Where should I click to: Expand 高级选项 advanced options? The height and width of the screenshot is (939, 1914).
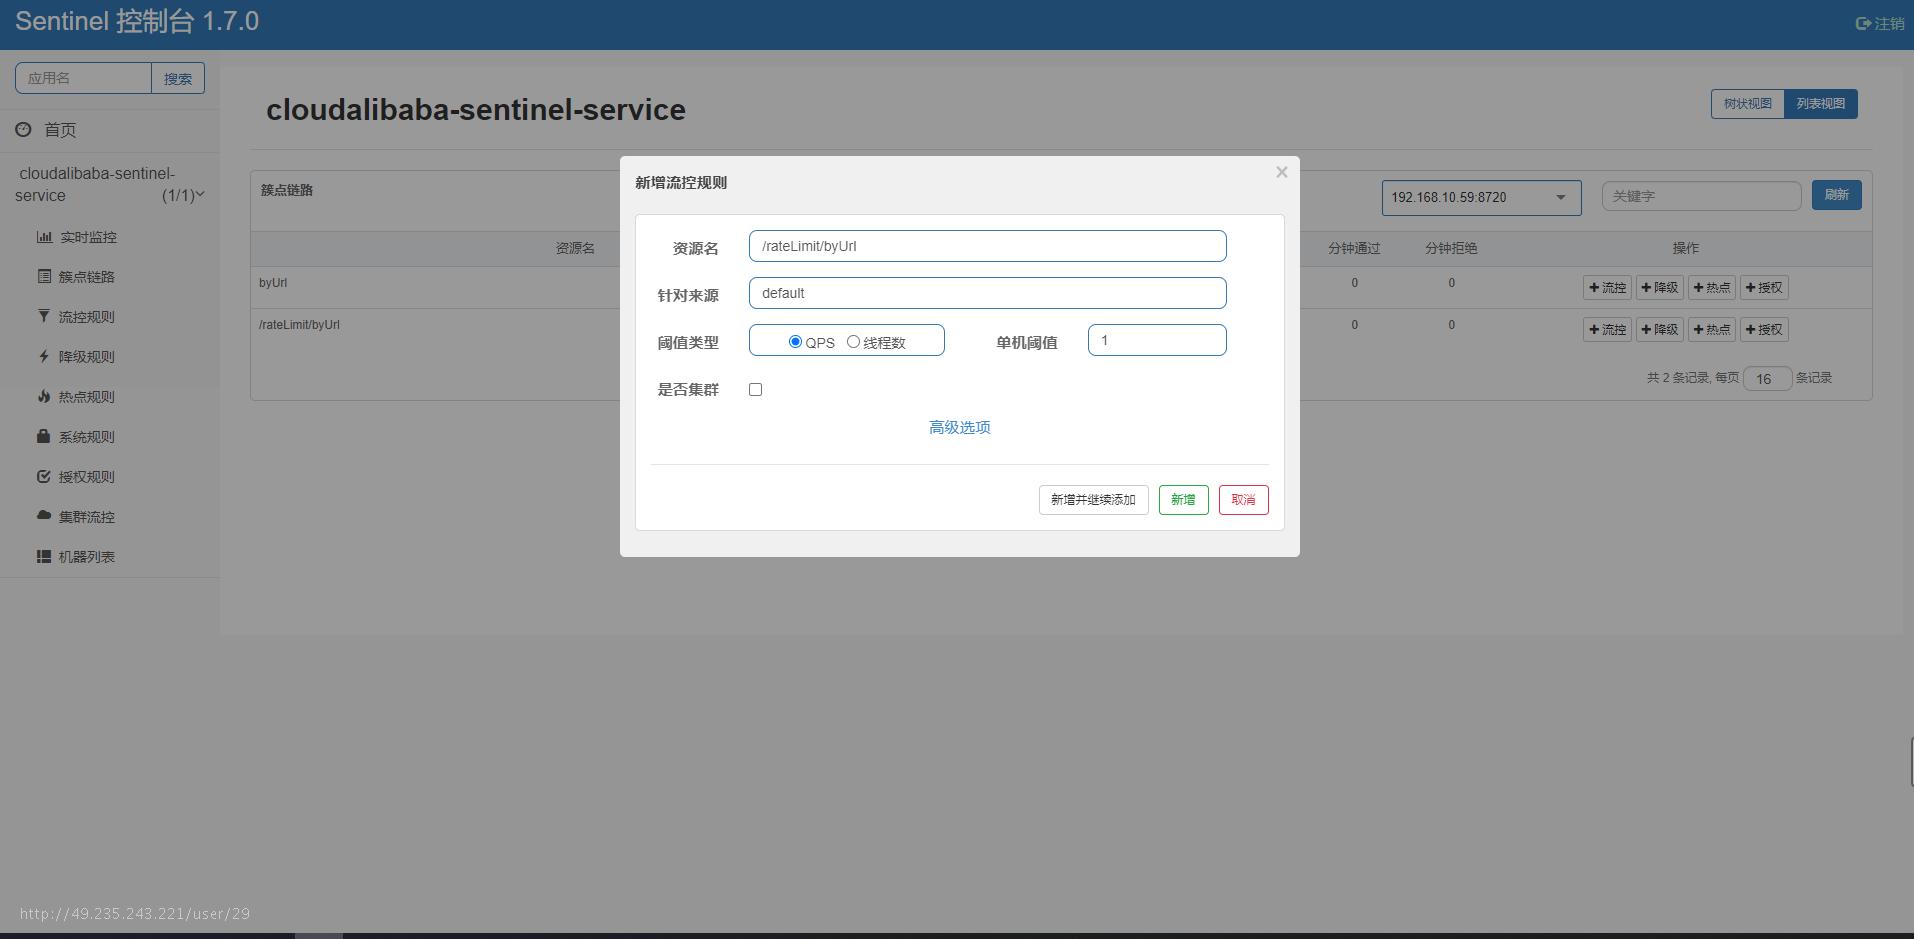tap(959, 427)
